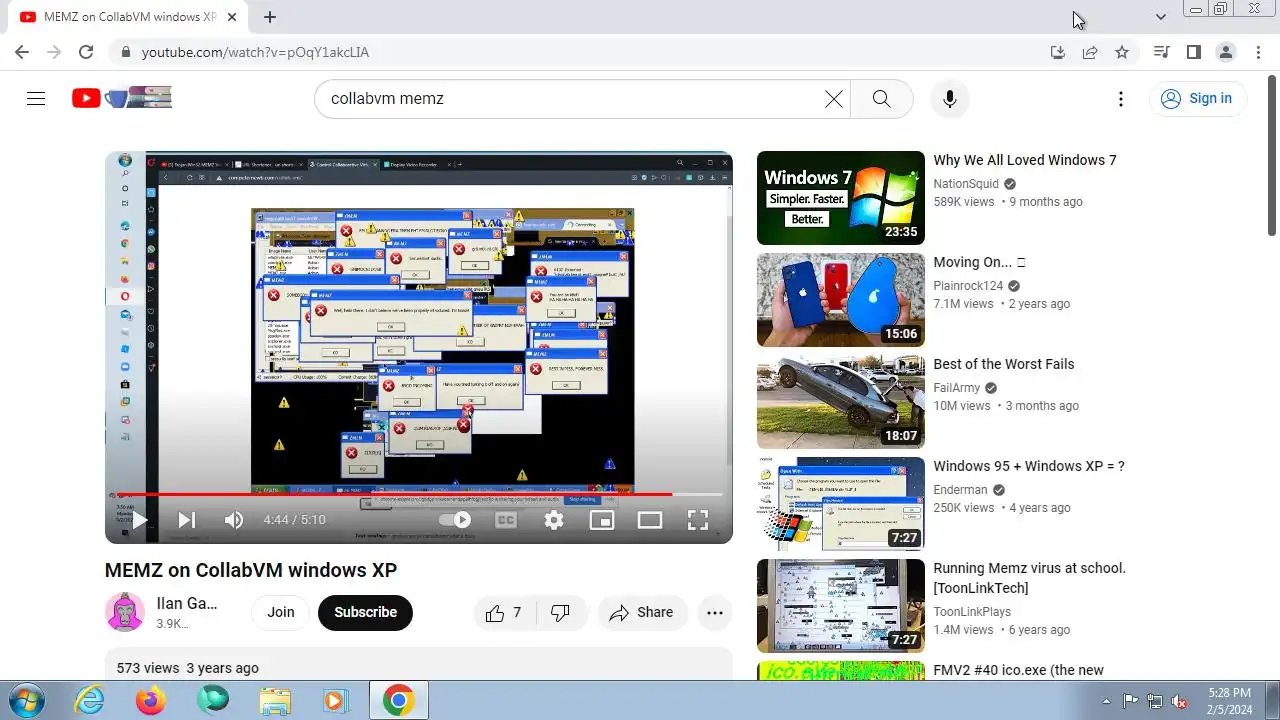Open YouTube settings three-dot menu

coord(1121,99)
